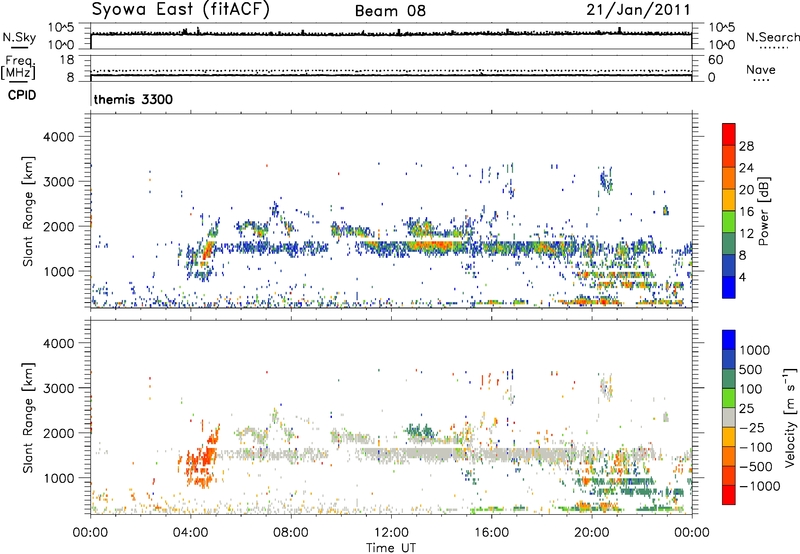Click the '60' Nave axis tick
The image size is (800, 554).
tap(715, 60)
